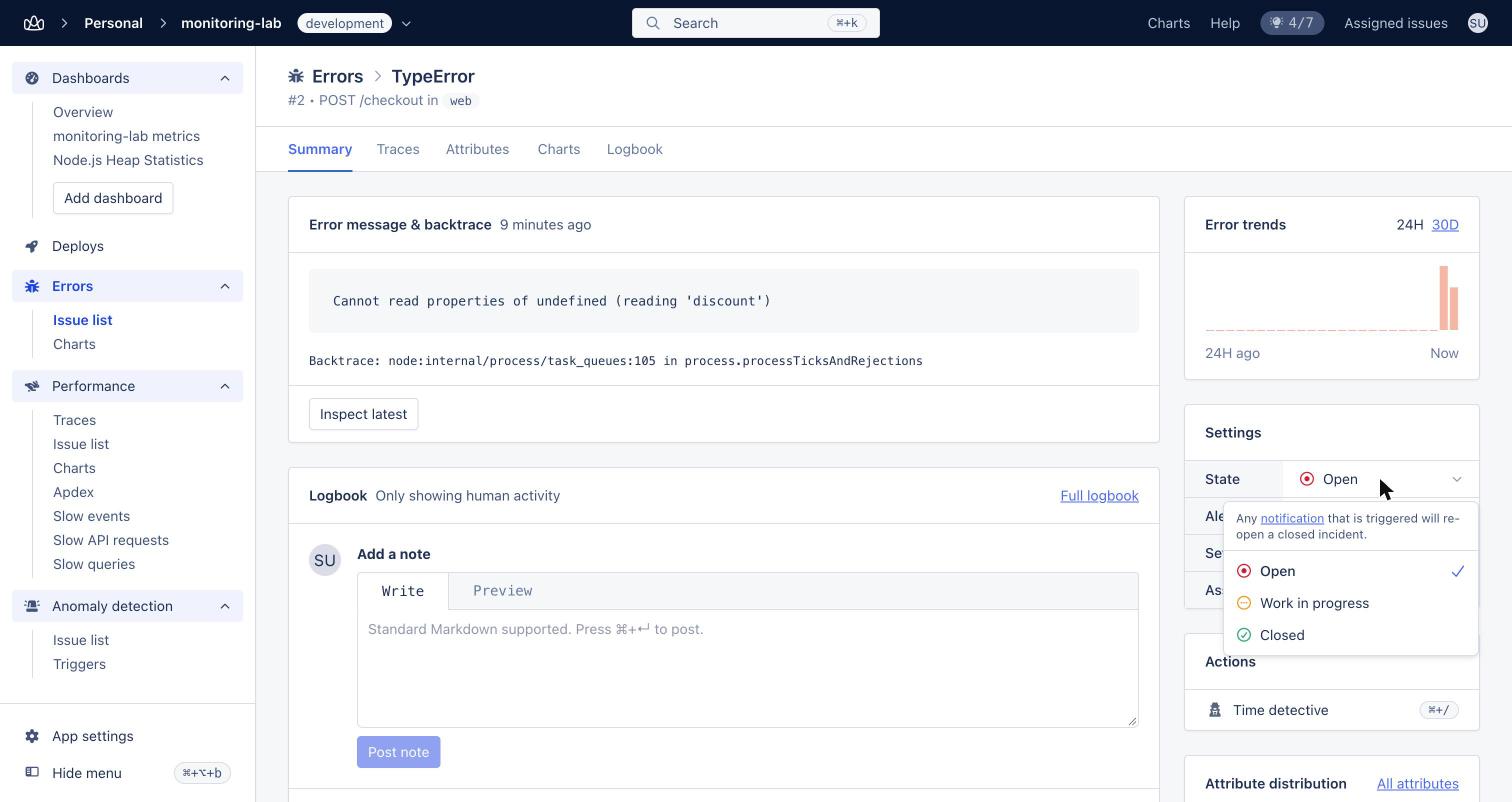Open the Full logbook link

point(1099,496)
